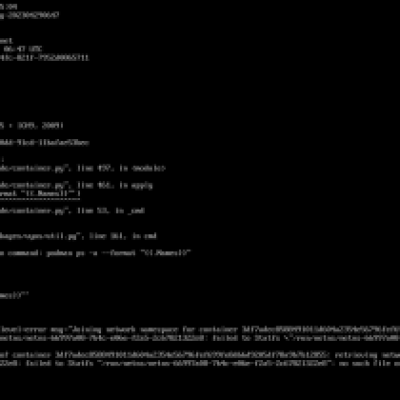Click the util.py traceback line ending in cmd
This screenshot has width=400, height=400.
pyautogui.click(x=78, y=236)
